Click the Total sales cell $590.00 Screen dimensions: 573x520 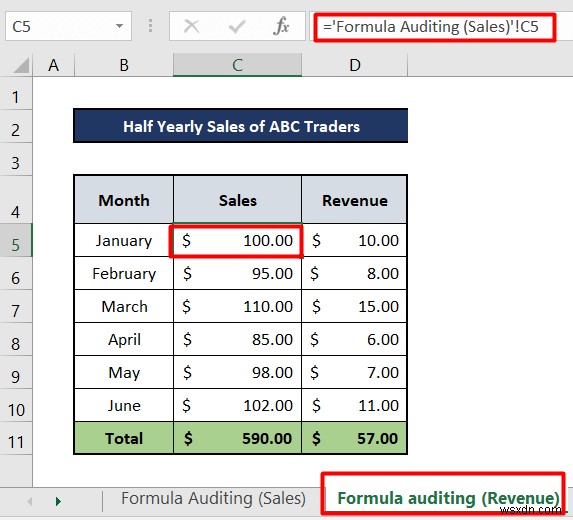(x=237, y=438)
